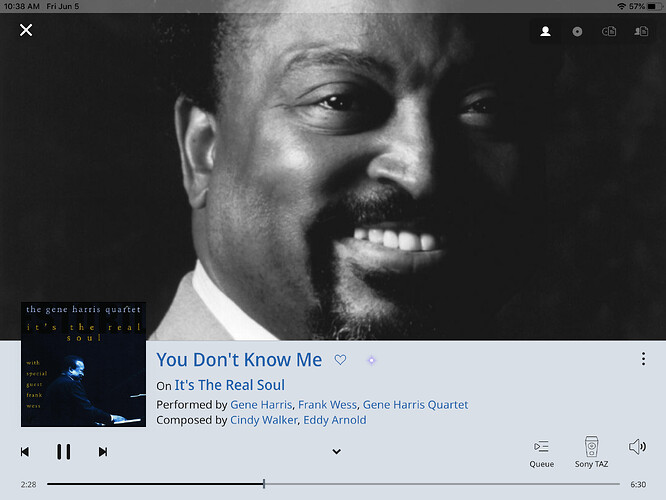
Task: Skip to the previous track
Action: tap(25, 452)
